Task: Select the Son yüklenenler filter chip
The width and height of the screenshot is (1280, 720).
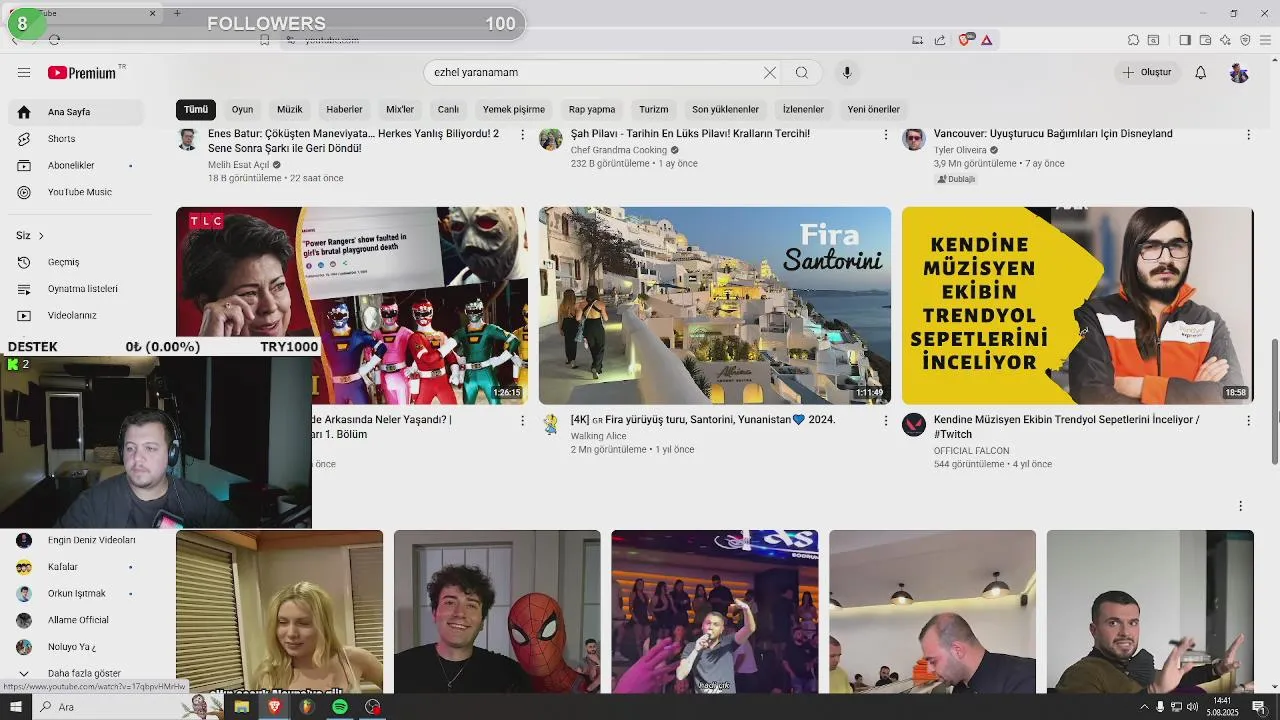Action: tap(726, 109)
